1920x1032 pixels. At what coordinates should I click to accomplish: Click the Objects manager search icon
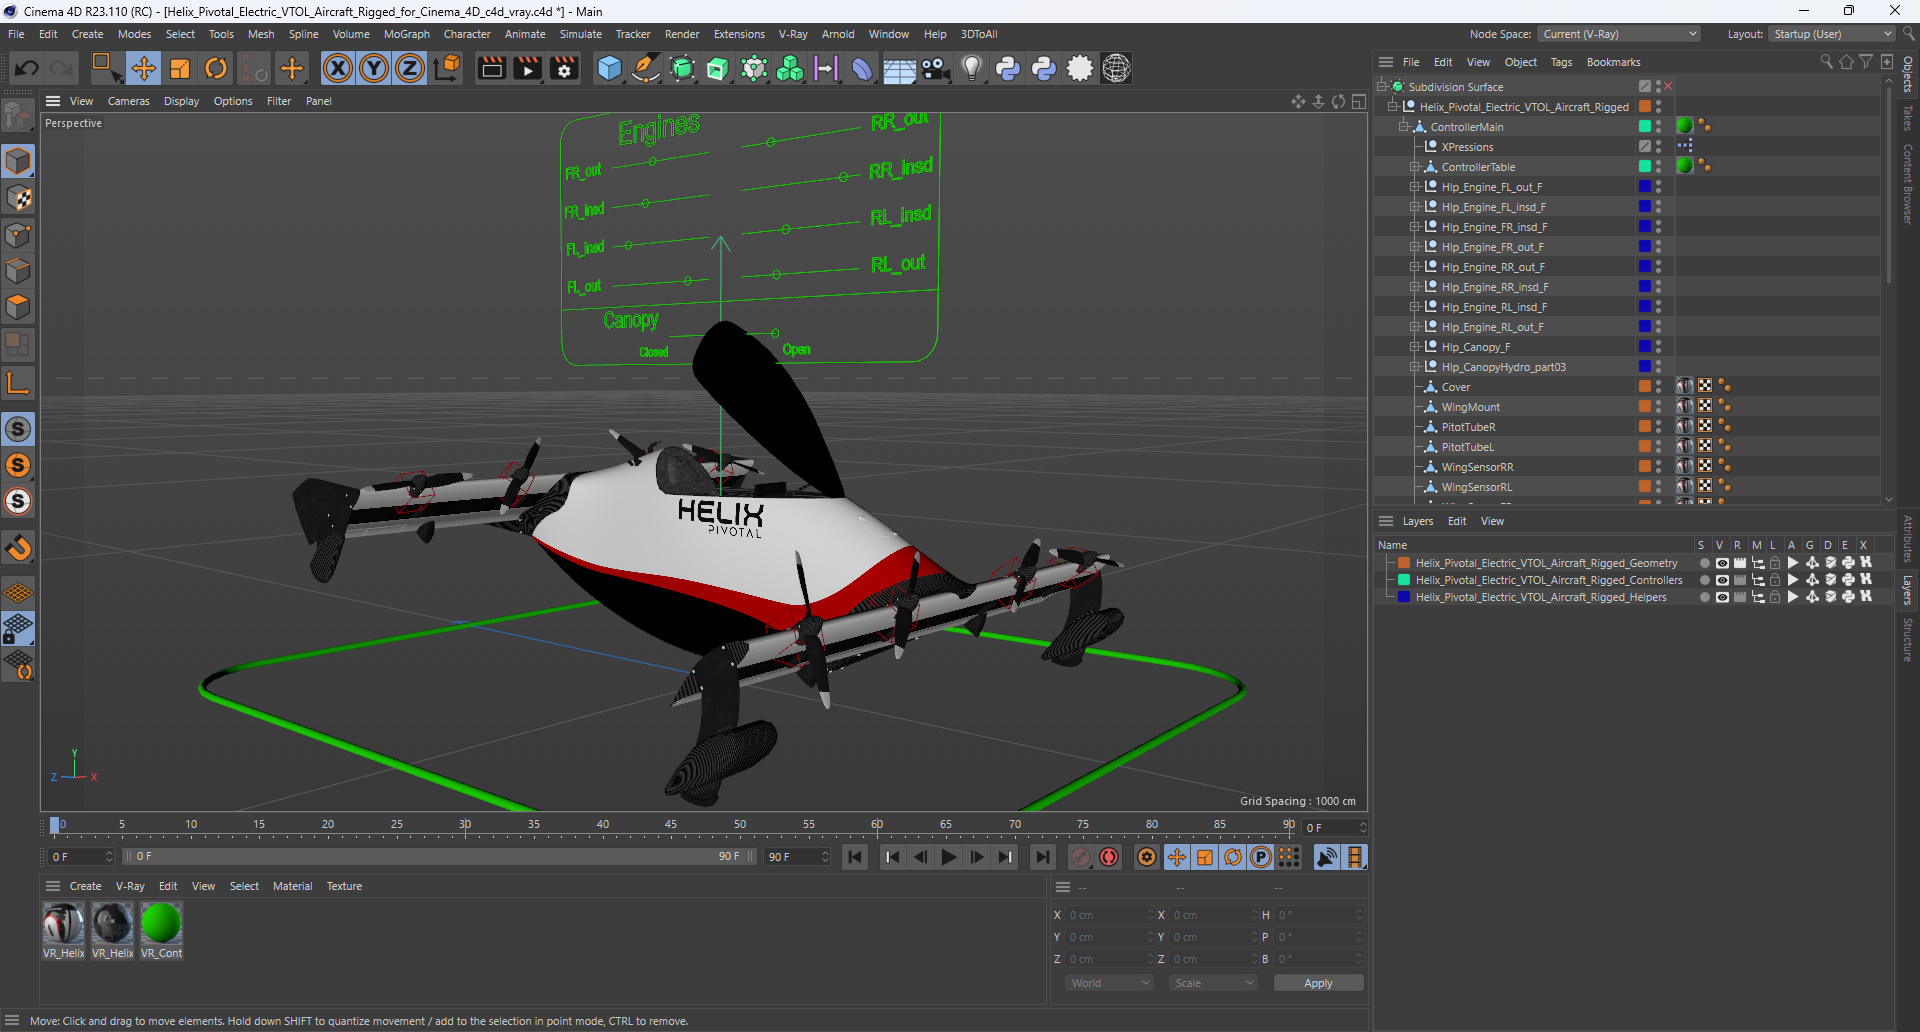click(x=1826, y=62)
